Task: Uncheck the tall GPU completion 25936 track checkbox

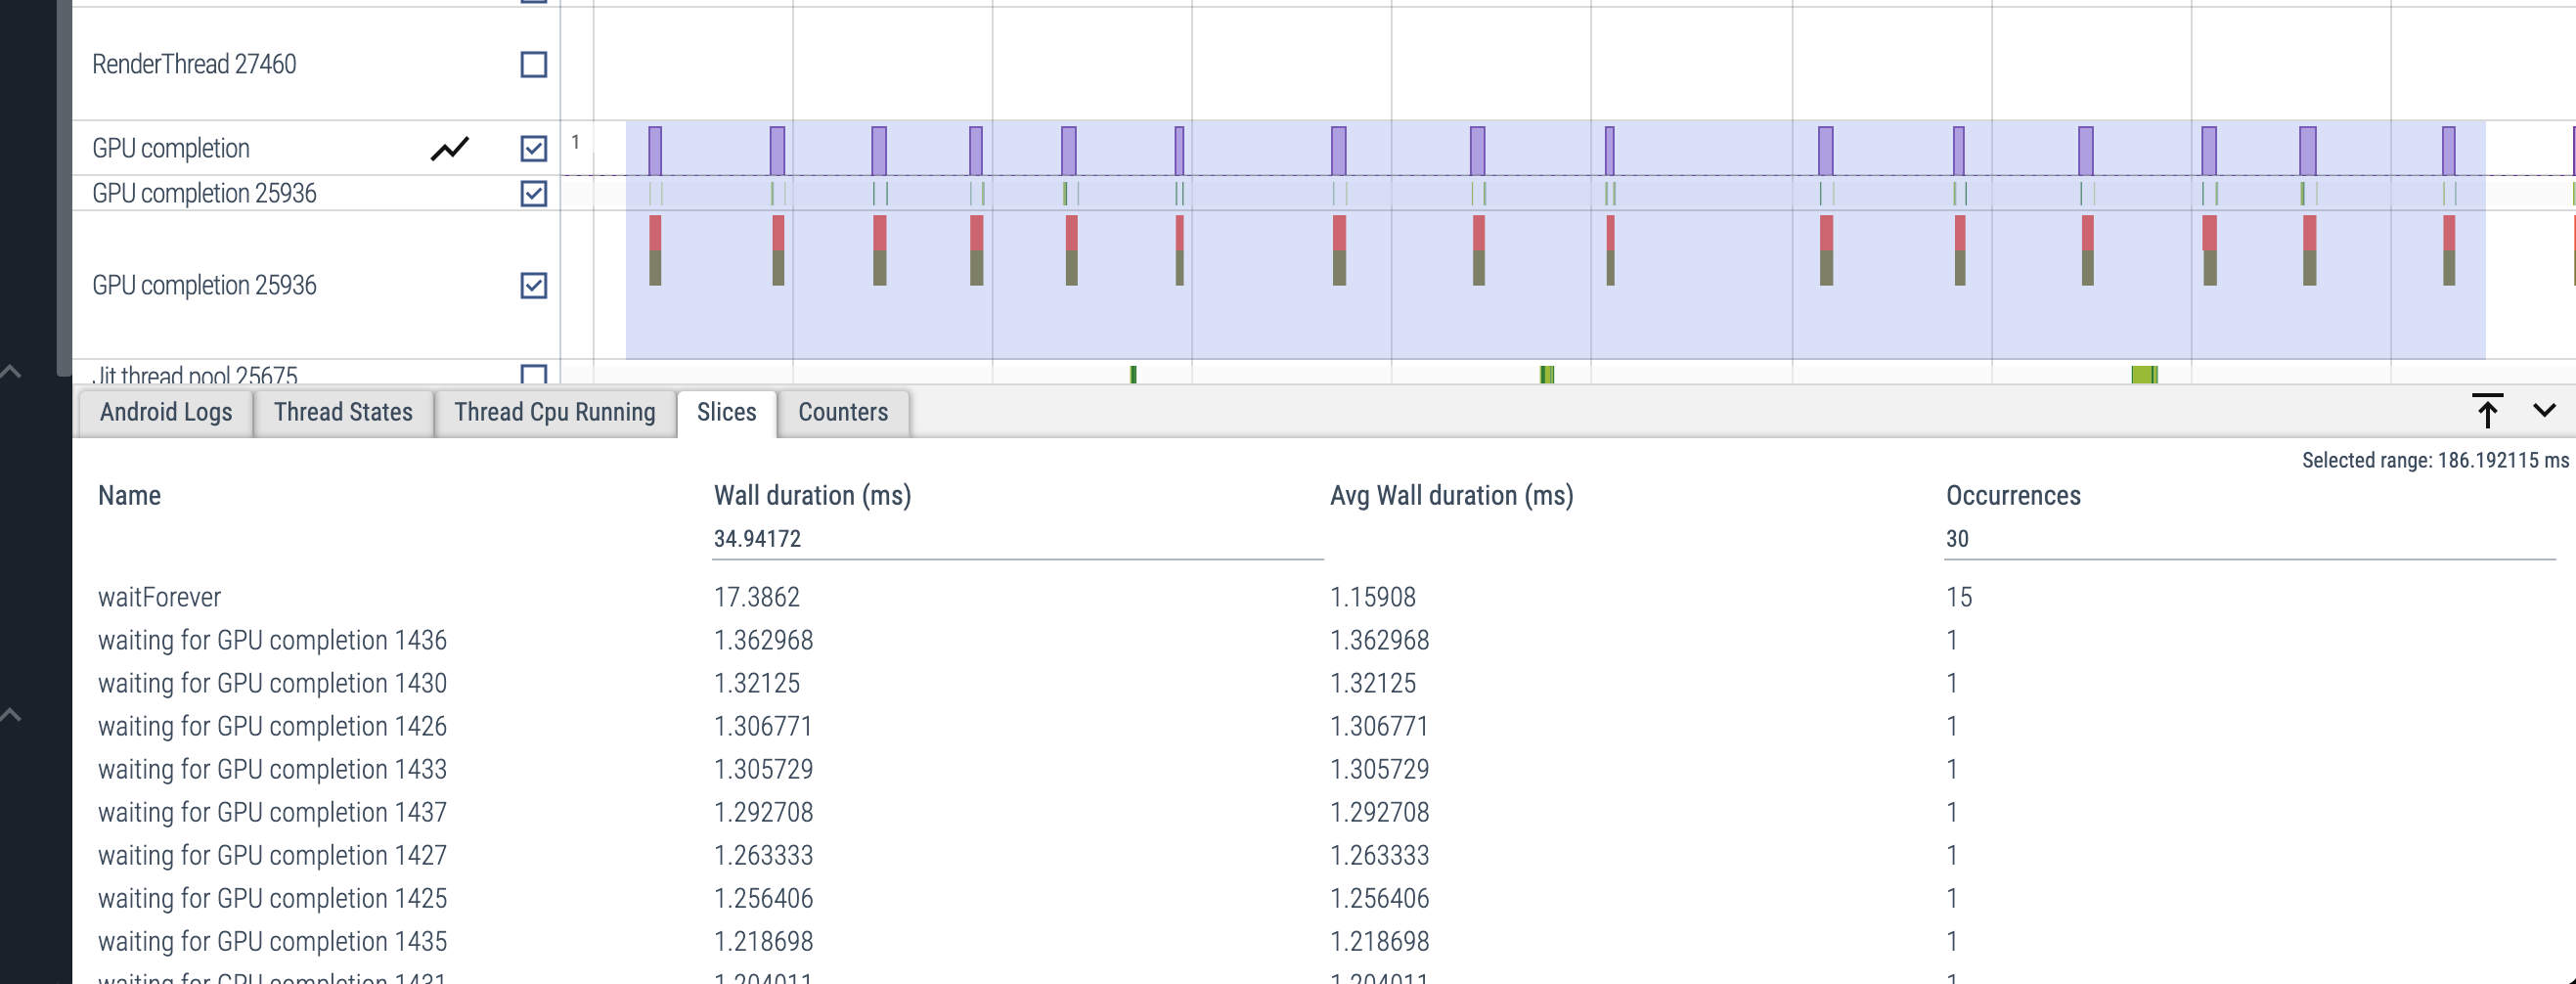Action: point(534,286)
